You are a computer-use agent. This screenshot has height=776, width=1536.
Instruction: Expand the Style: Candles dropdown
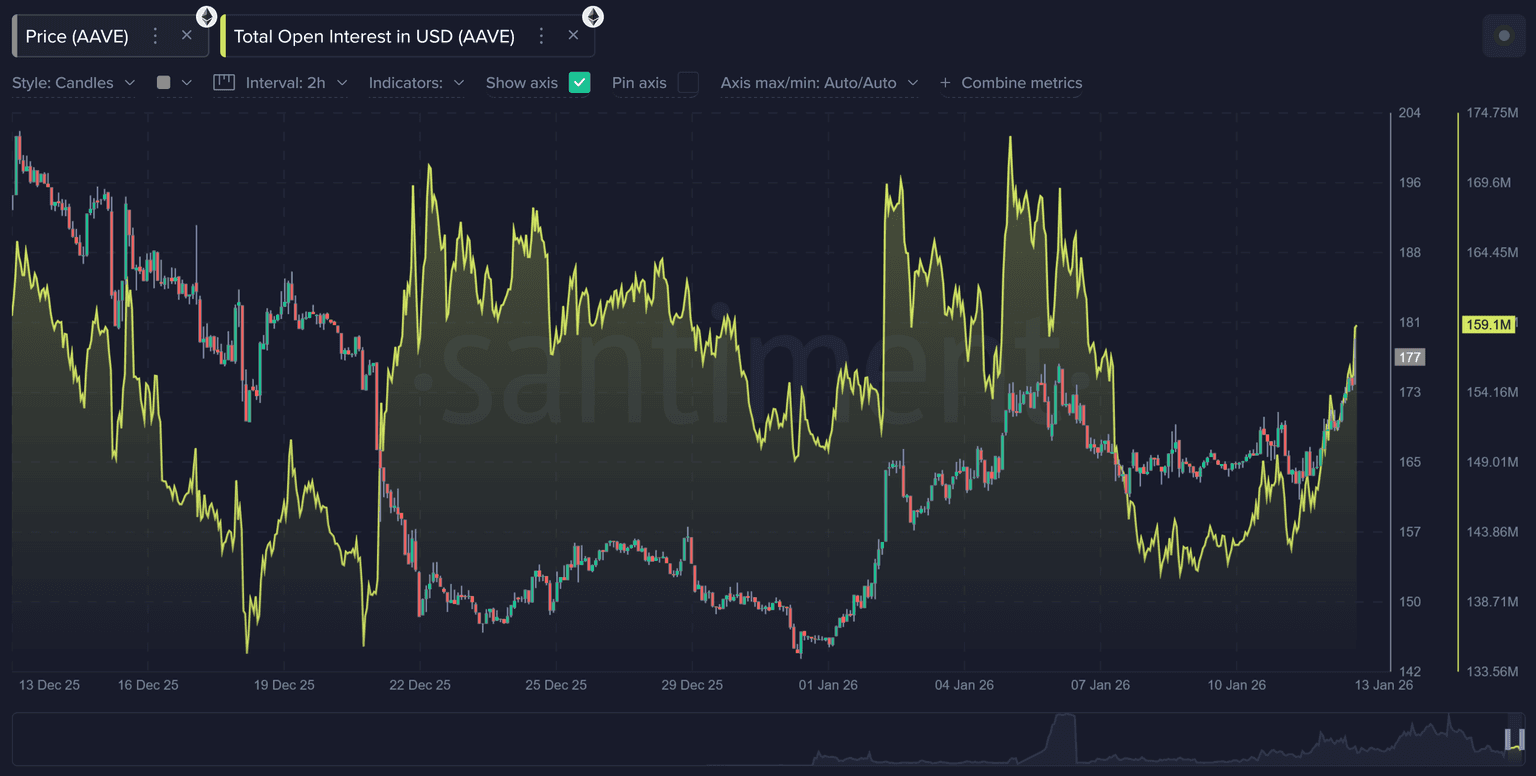click(x=73, y=83)
